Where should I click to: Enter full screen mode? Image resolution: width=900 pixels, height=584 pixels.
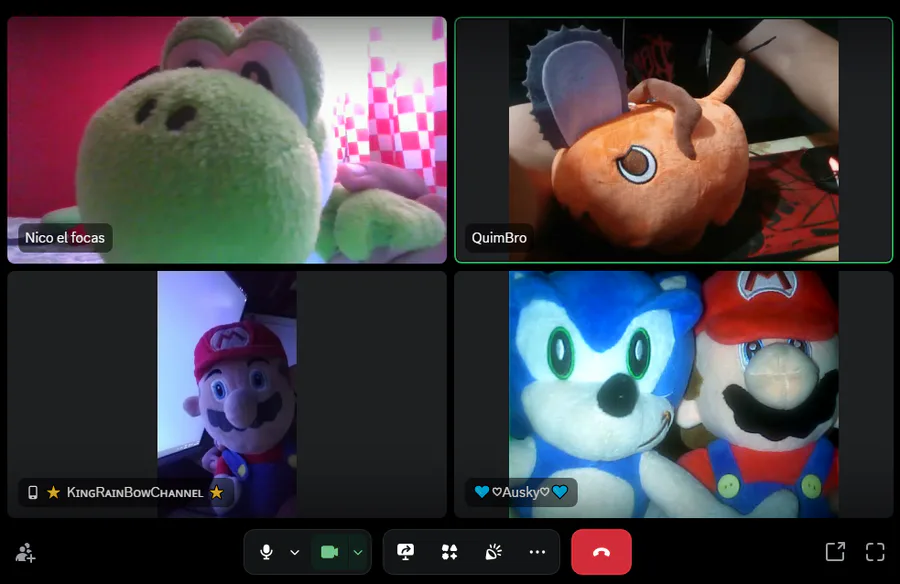(x=875, y=552)
